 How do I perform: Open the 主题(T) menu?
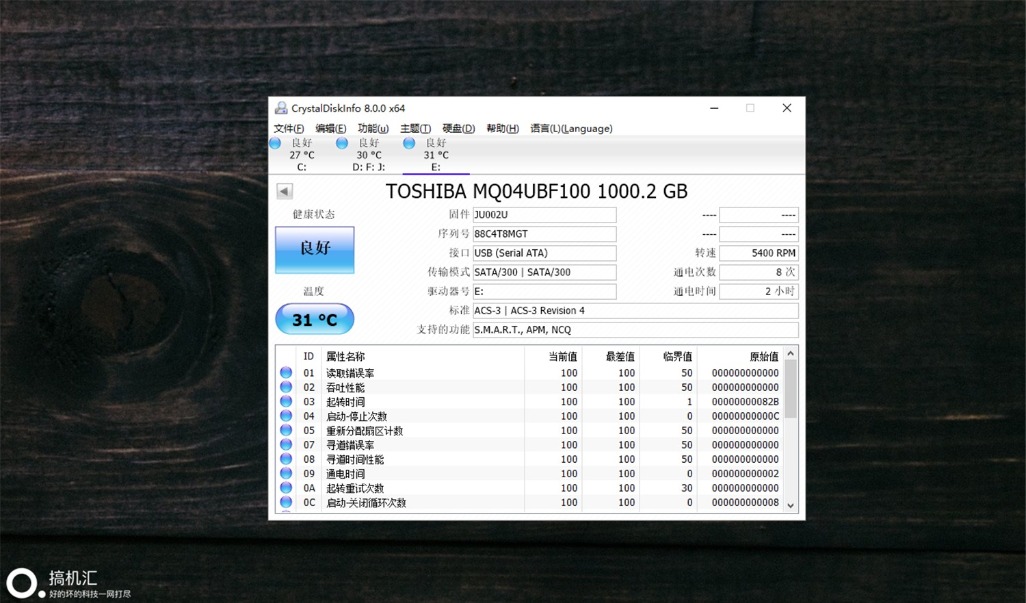(416, 128)
